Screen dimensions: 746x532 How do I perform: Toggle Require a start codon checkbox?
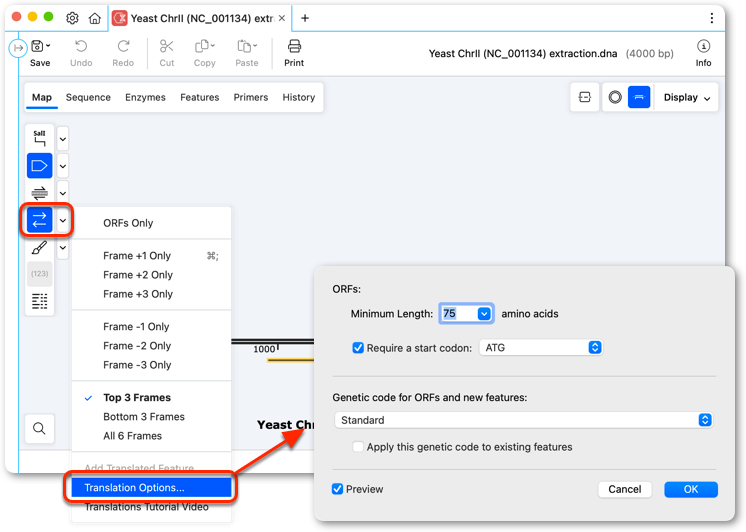pos(358,348)
